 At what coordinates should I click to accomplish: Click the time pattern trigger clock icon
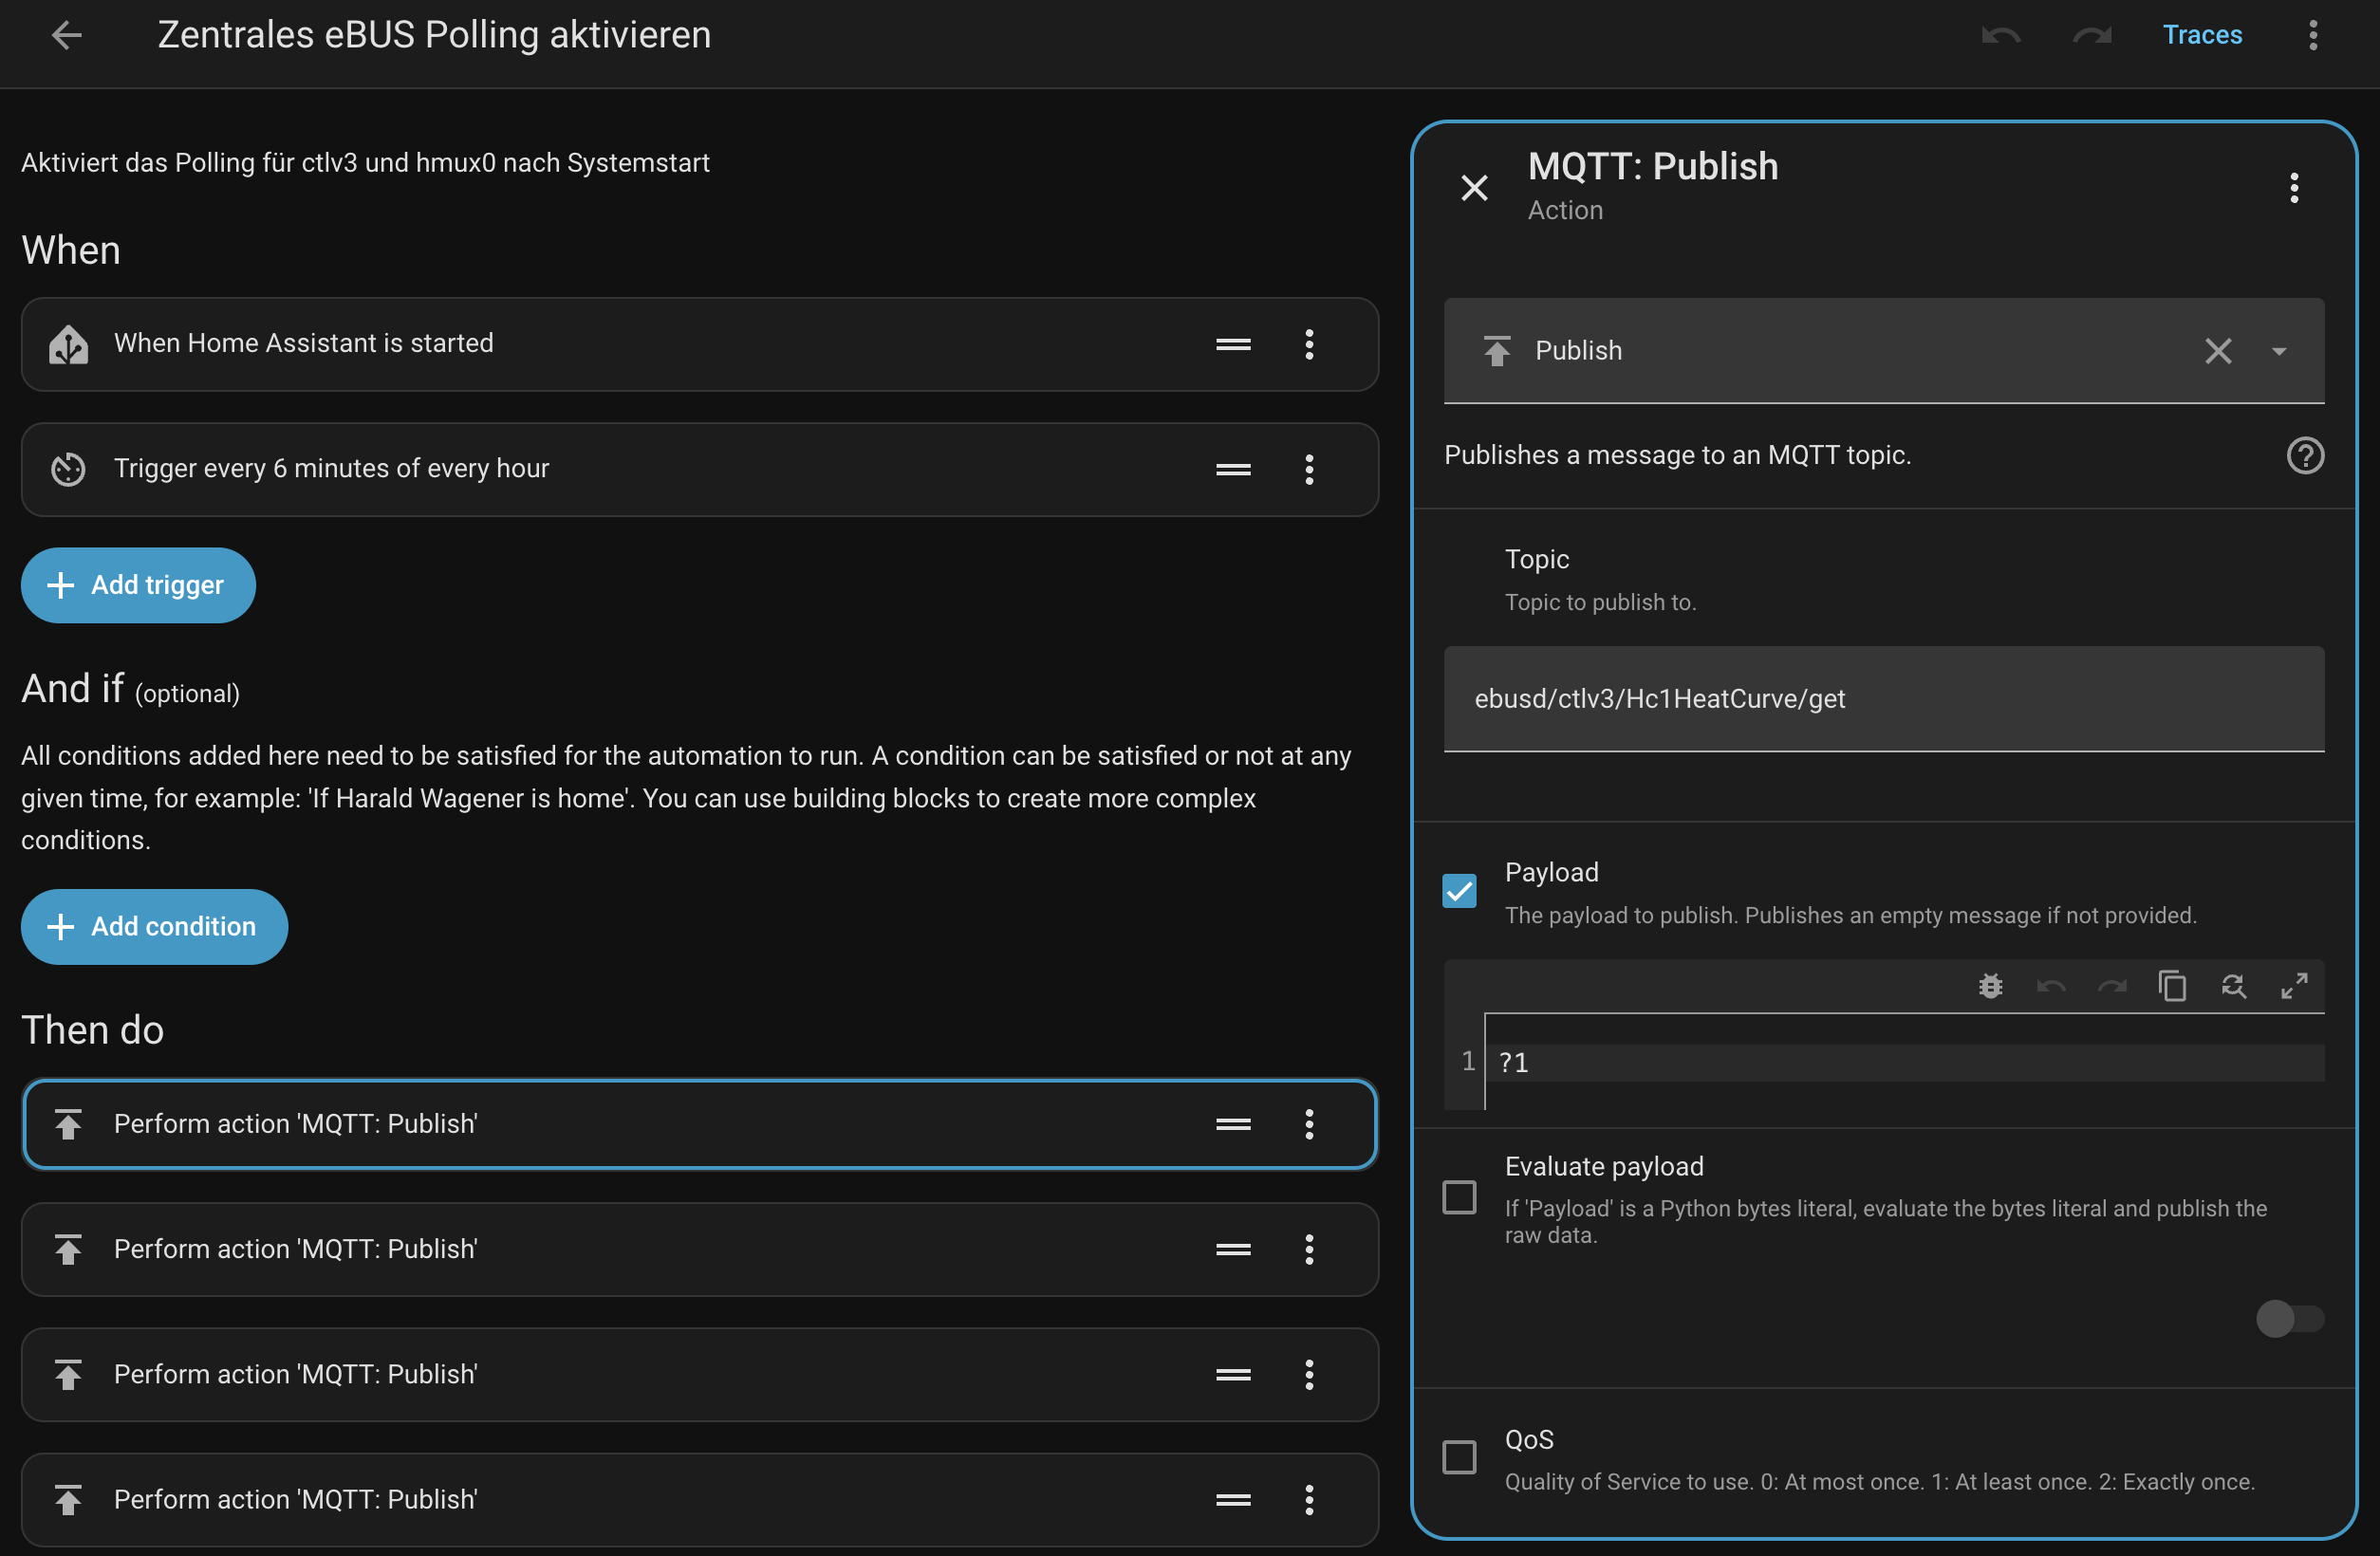tap(68, 469)
